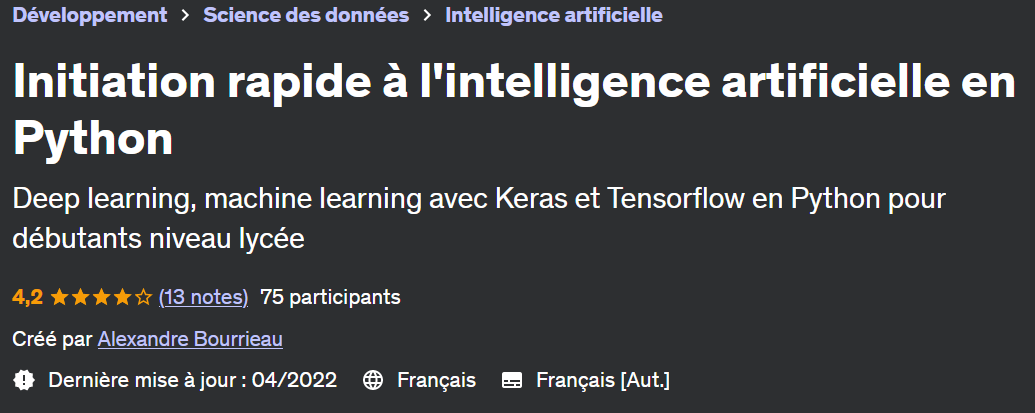The image size is (1035, 413).
Task: Open Intelligence artificielle breadcrumb link
Action: (554, 15)
